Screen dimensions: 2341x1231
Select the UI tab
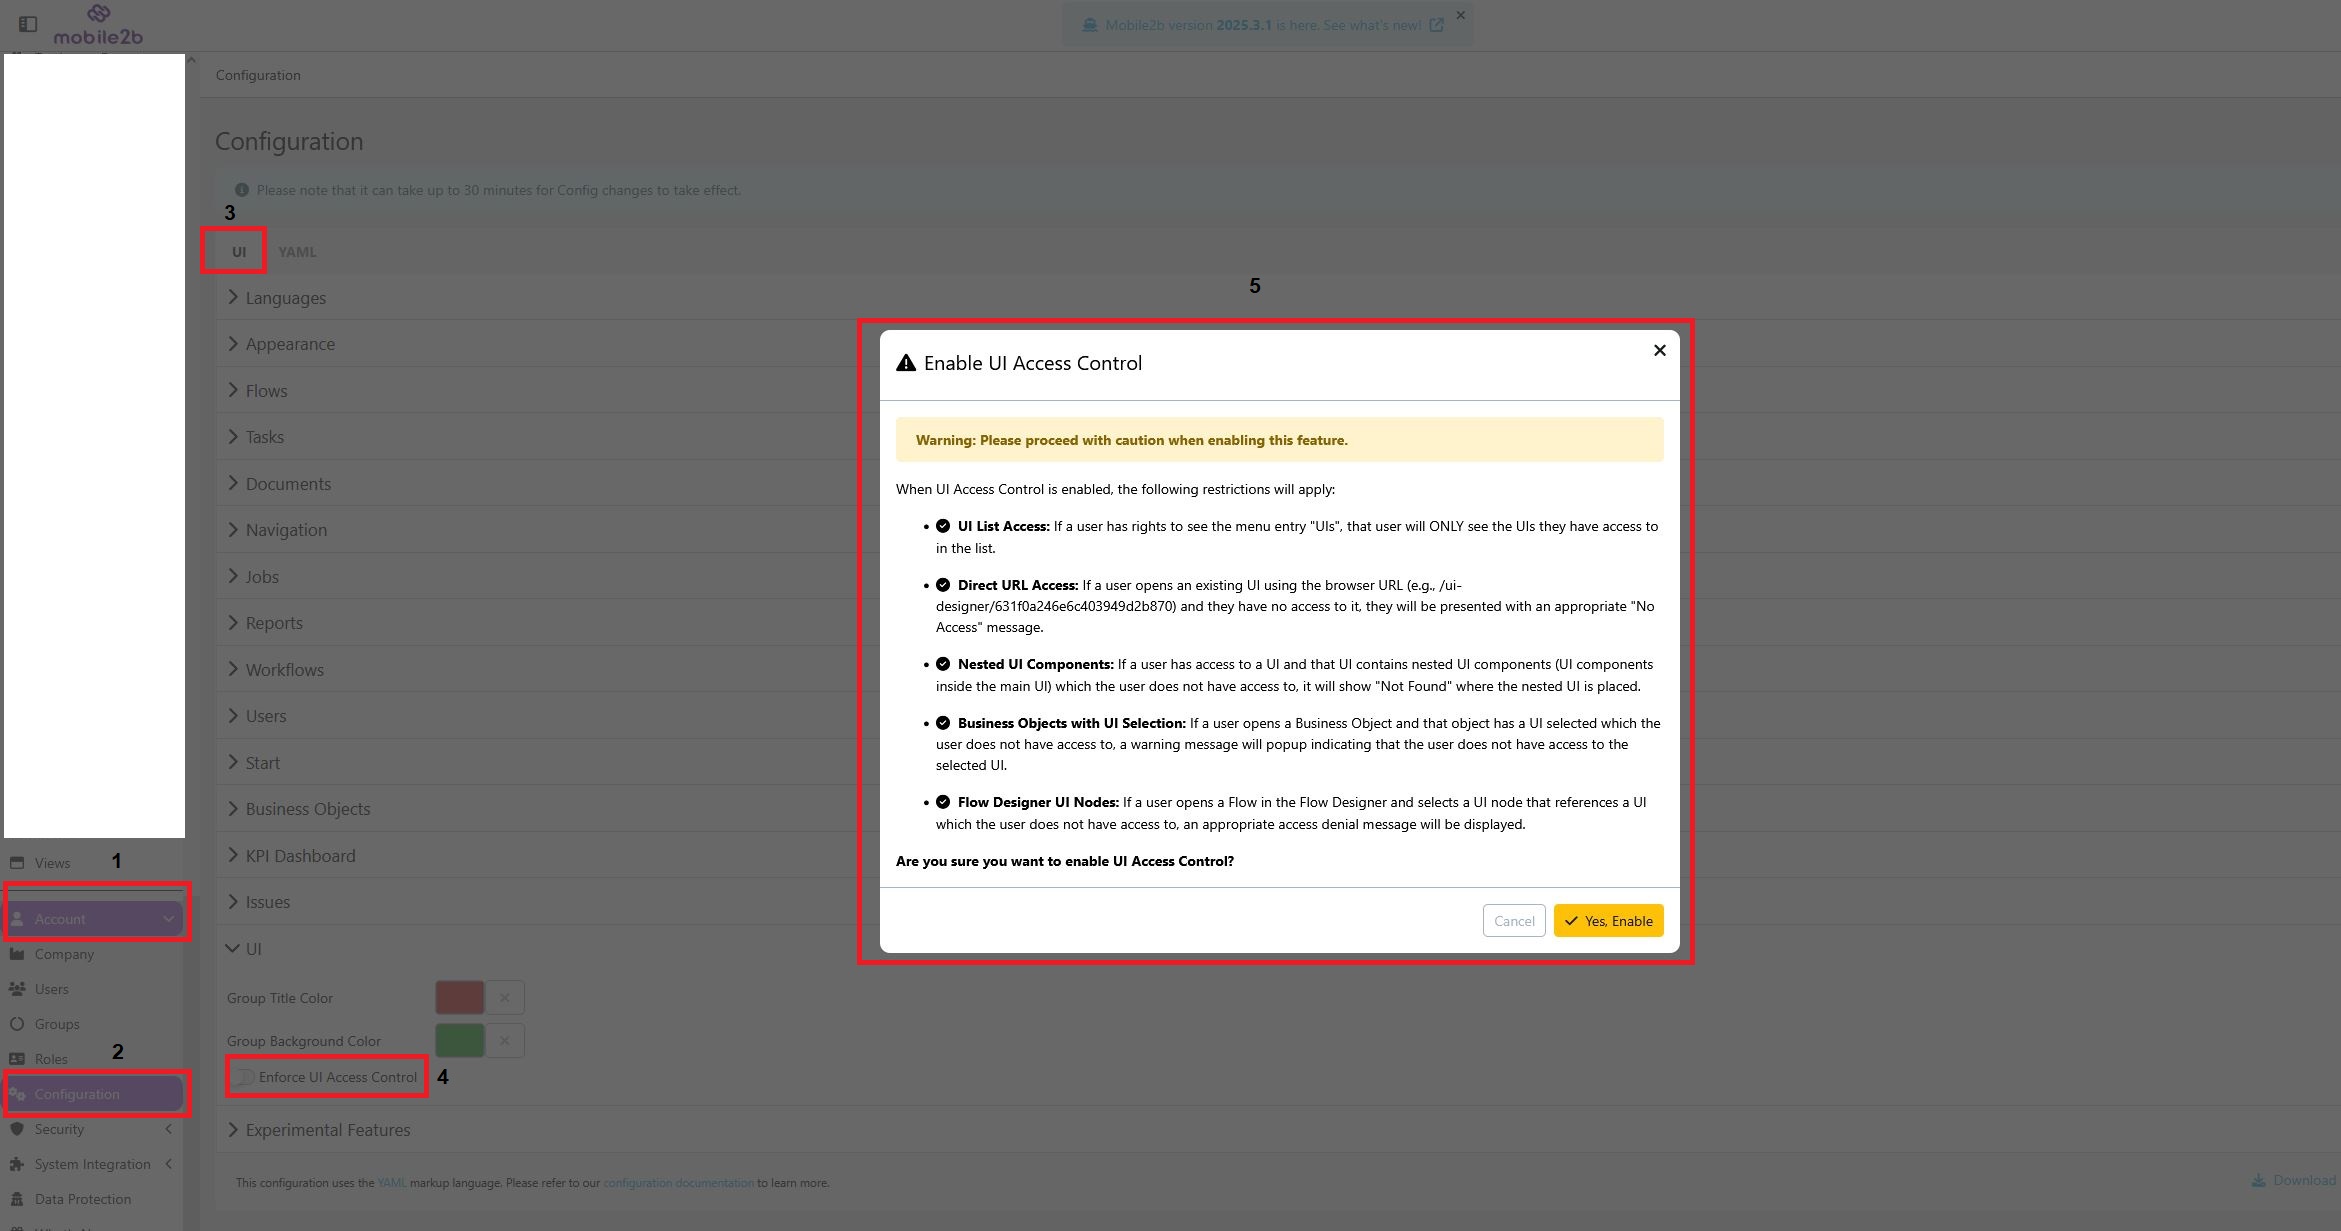click(x=237, y=251)
